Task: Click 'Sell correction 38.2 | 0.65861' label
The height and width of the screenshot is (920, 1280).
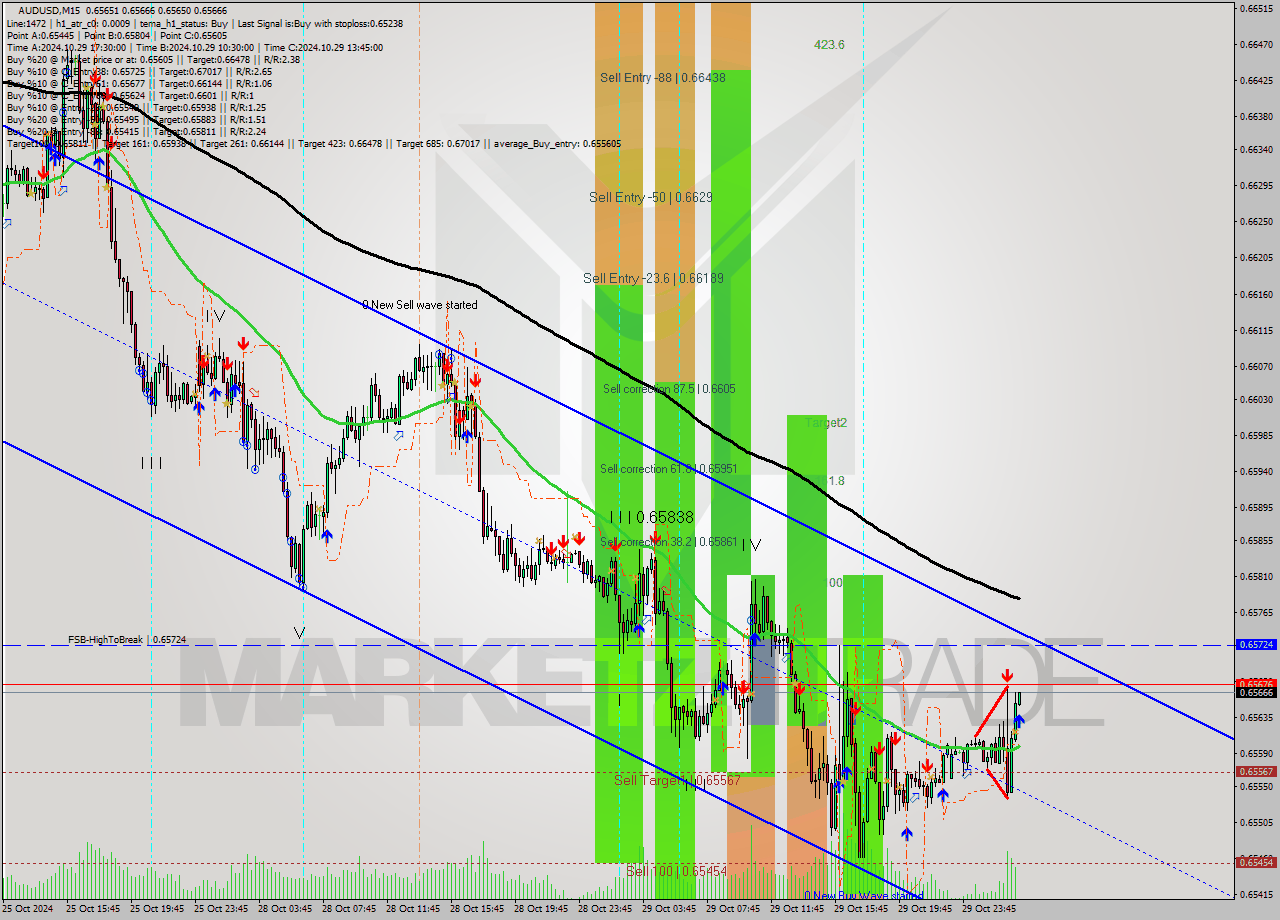Action: pos(669,542)
